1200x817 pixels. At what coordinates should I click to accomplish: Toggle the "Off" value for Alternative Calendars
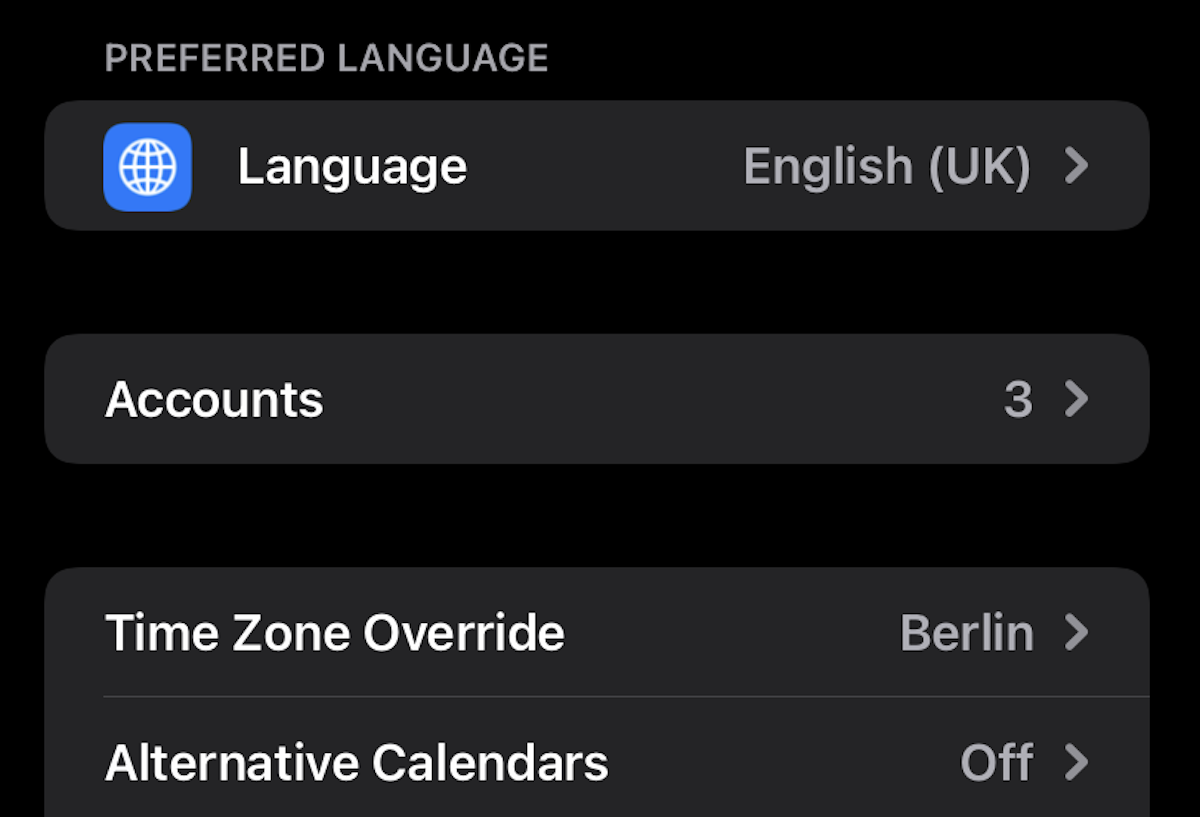(x=996, y=763)
